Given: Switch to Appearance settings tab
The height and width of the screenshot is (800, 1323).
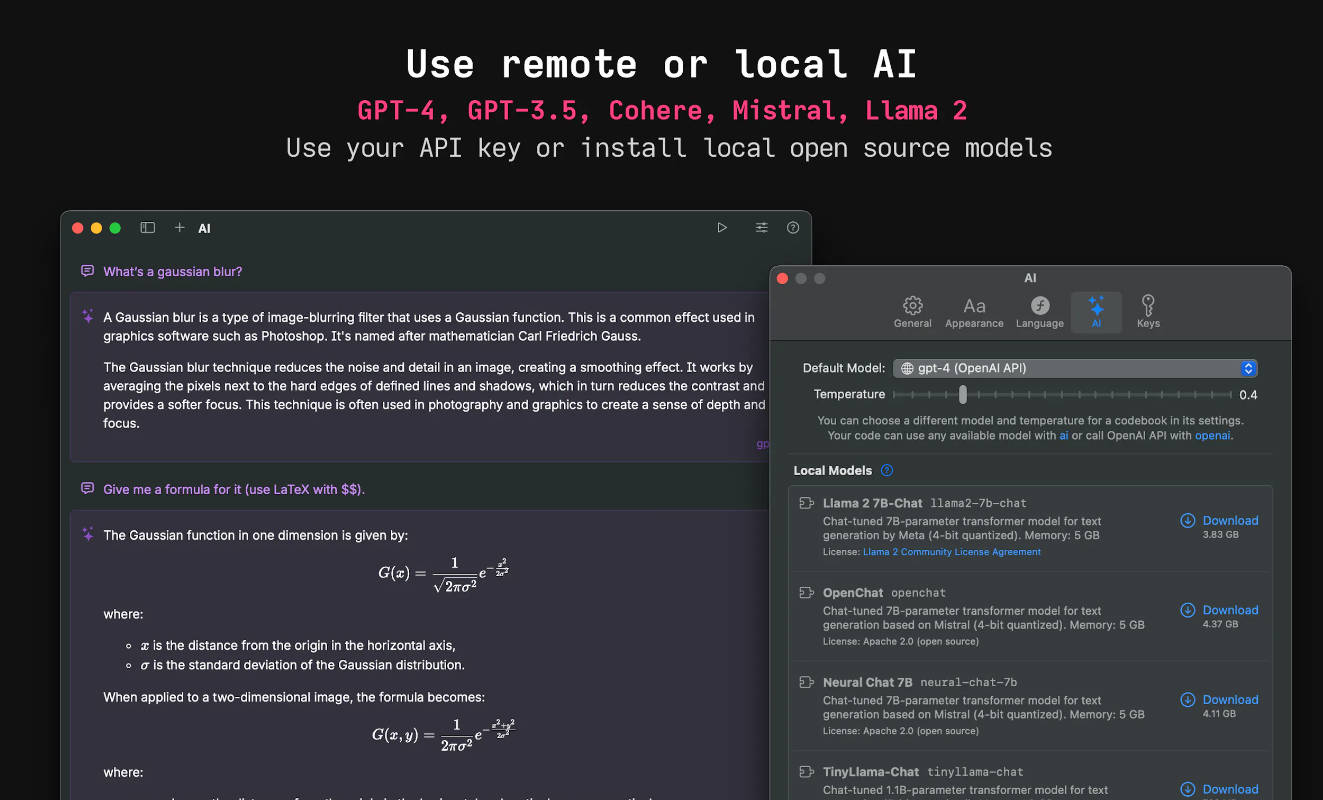Looking at the screenshot, I should (x=974, y=312).
